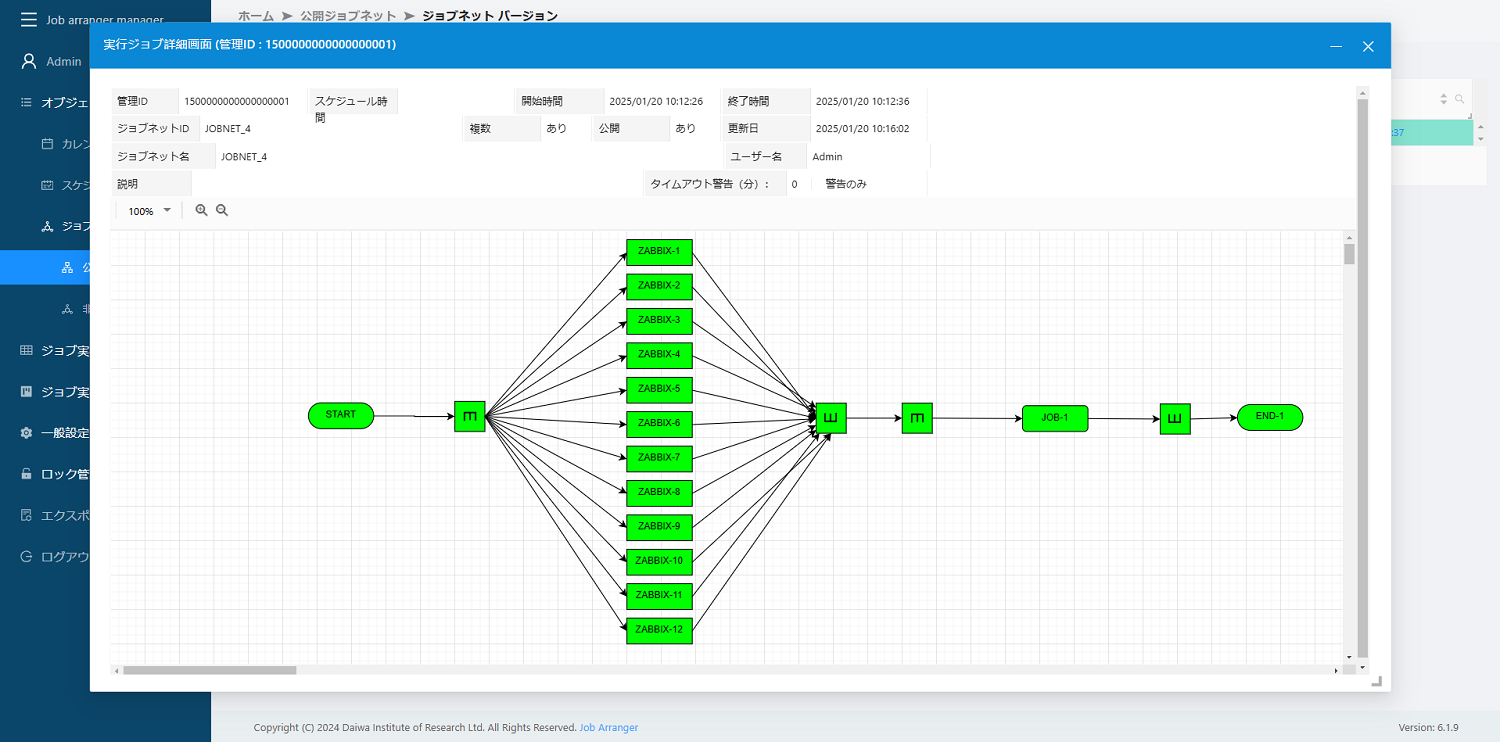Screen dimensions: 1500x742
Task: Go to 公開ジョブネット in the breadcrumb
Action: point(348,16)
